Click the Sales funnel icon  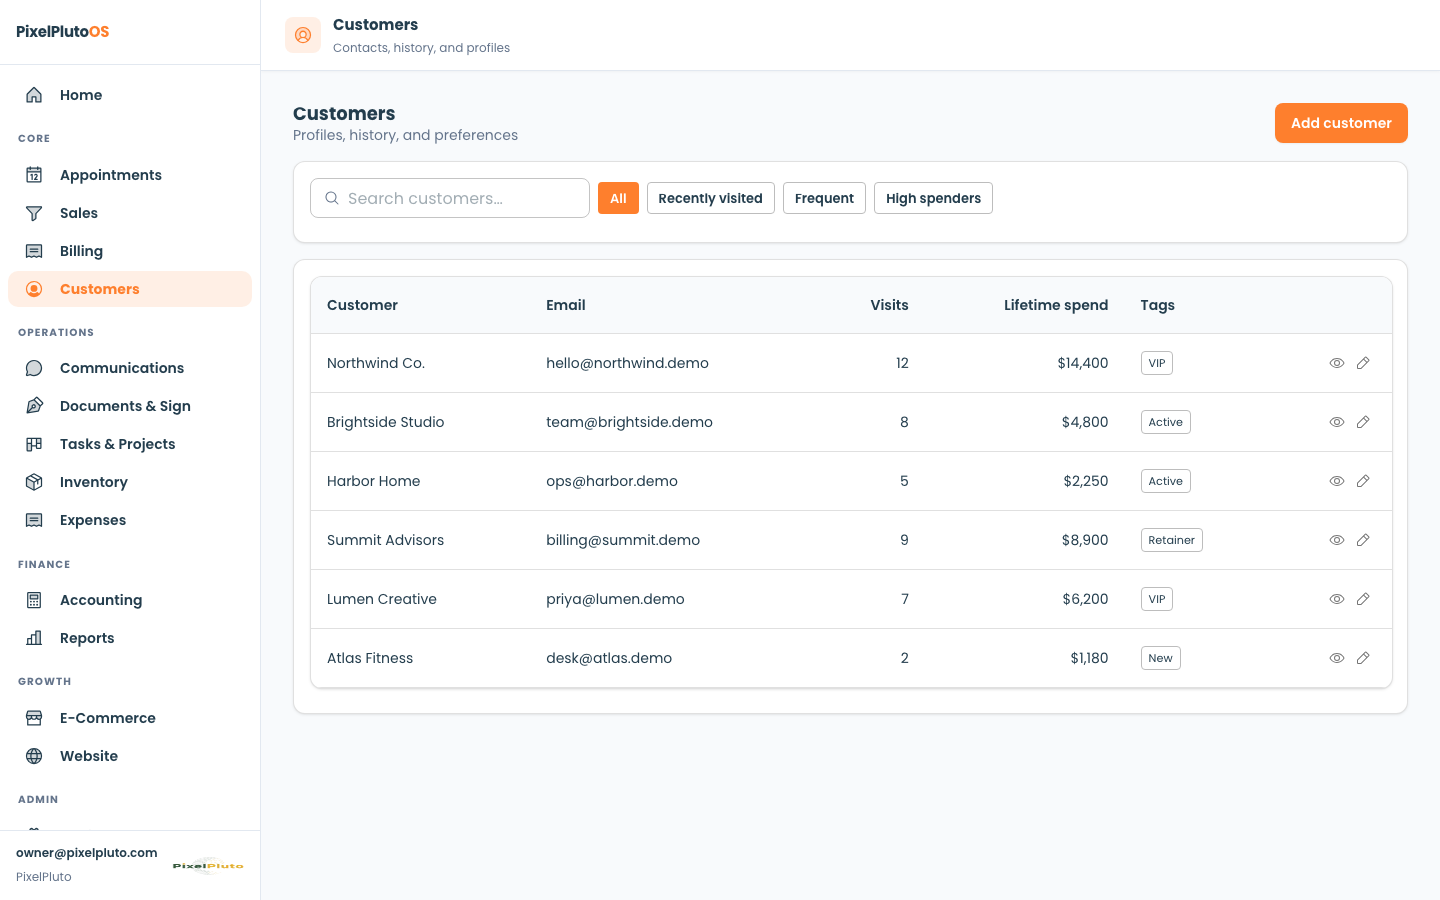tap(34, 213)
